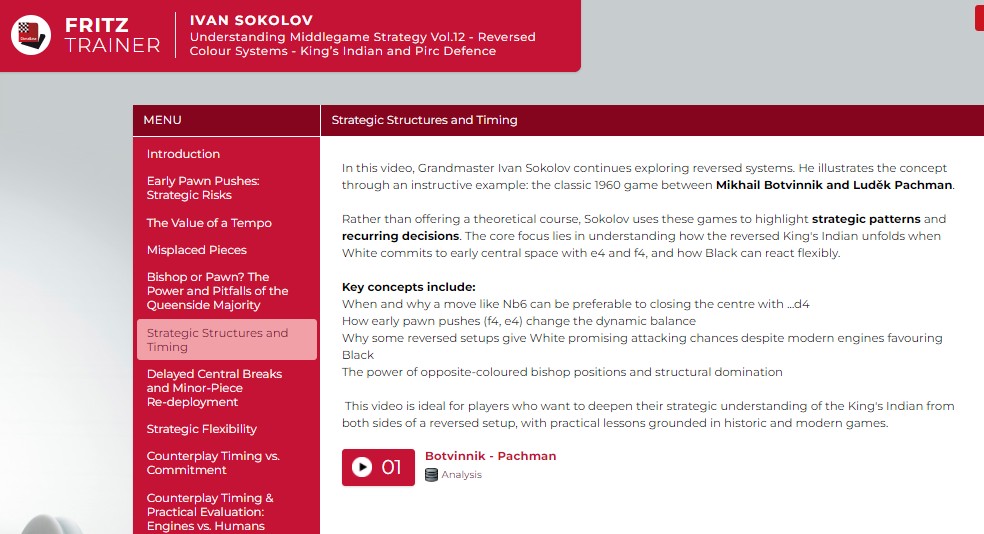This screenshot has width=984, height=534.
Task: Click the Strategic Structures and Timing header bar
Action: [652, 120]
